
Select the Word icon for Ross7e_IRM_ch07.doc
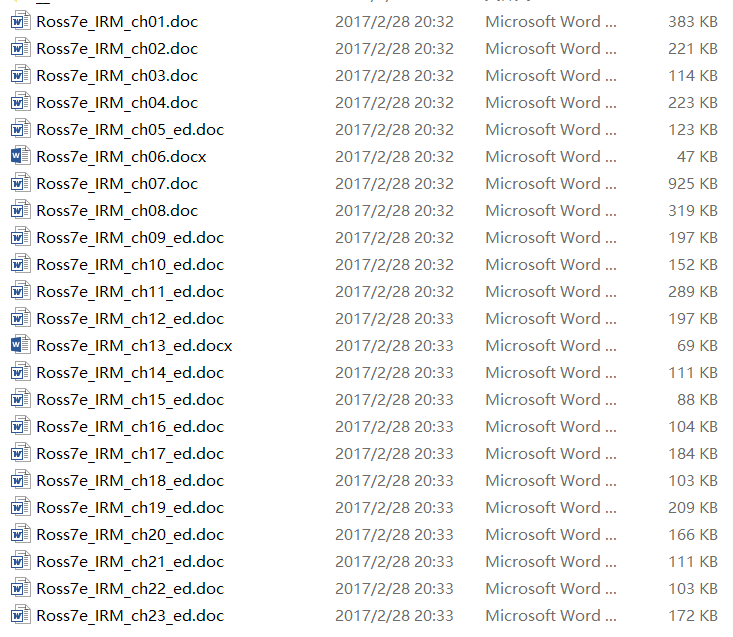click(21, 184)
